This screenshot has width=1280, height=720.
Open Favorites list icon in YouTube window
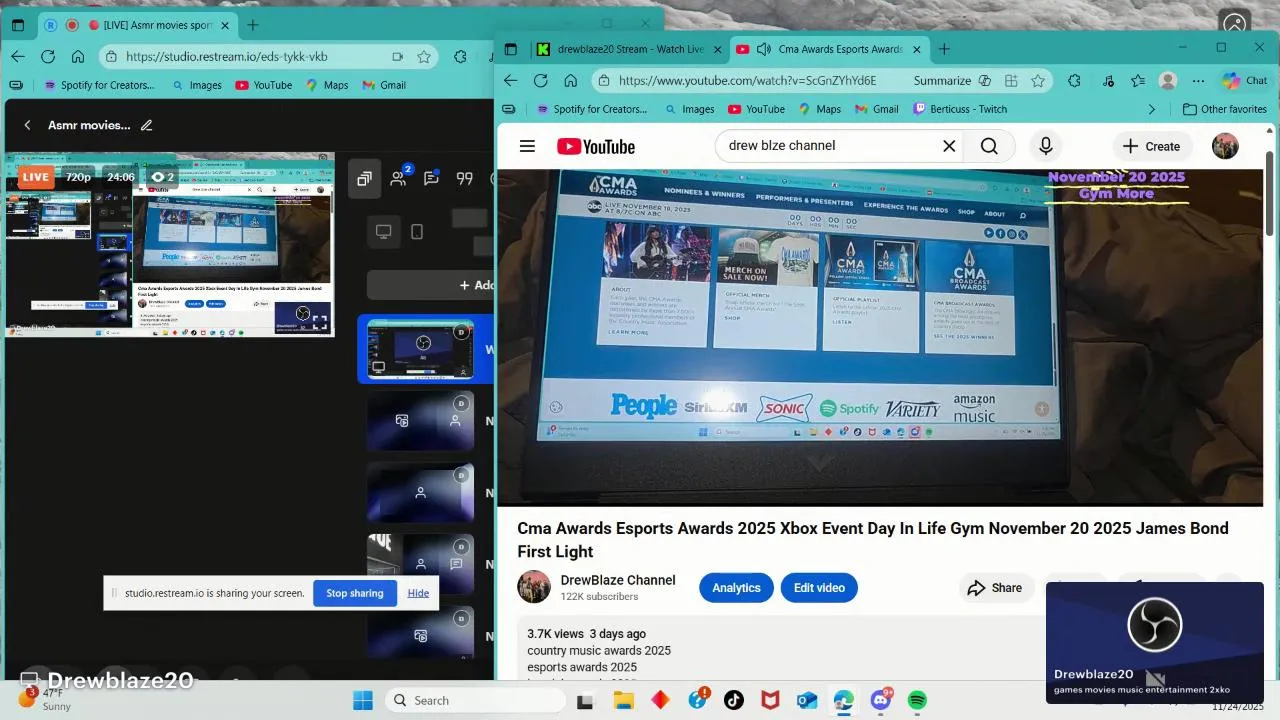(x=1137, y=81)
